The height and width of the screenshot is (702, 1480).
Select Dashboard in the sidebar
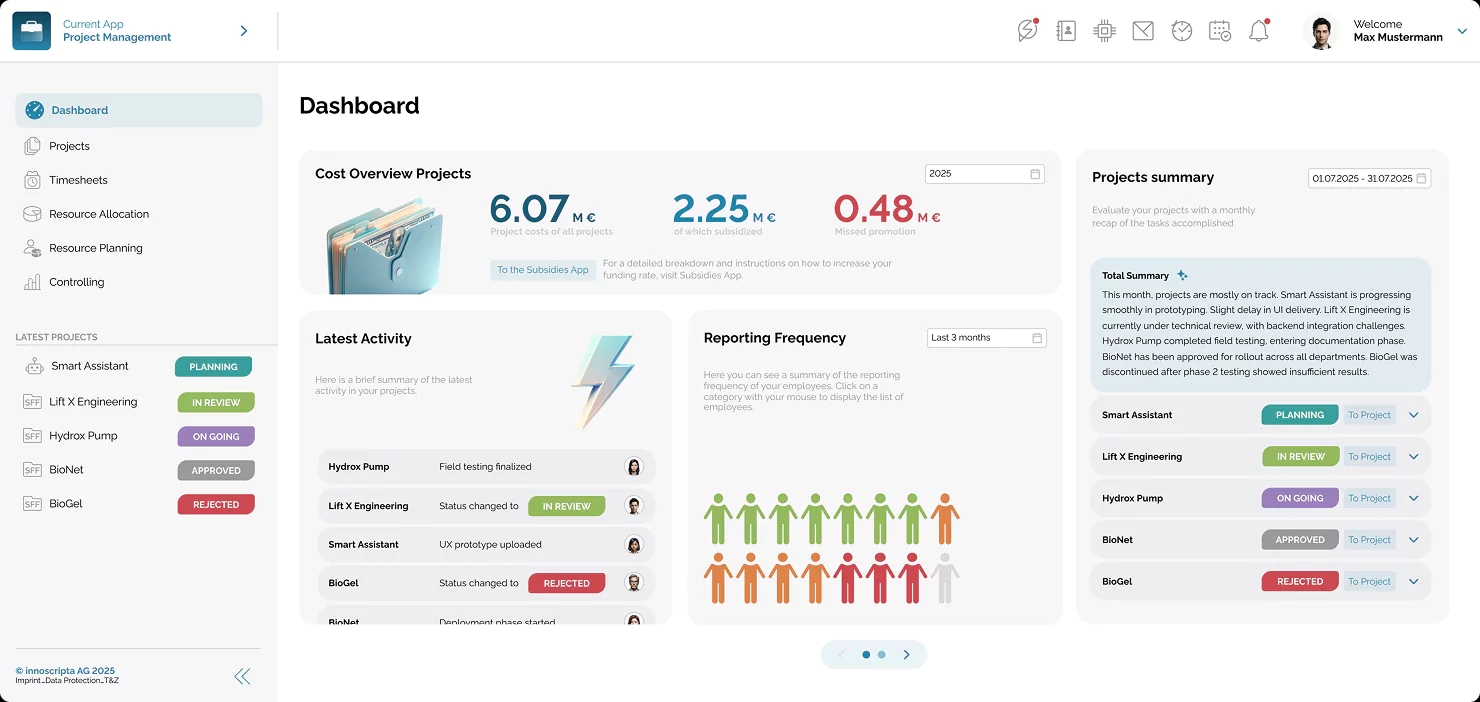click(x=139, y=110)
